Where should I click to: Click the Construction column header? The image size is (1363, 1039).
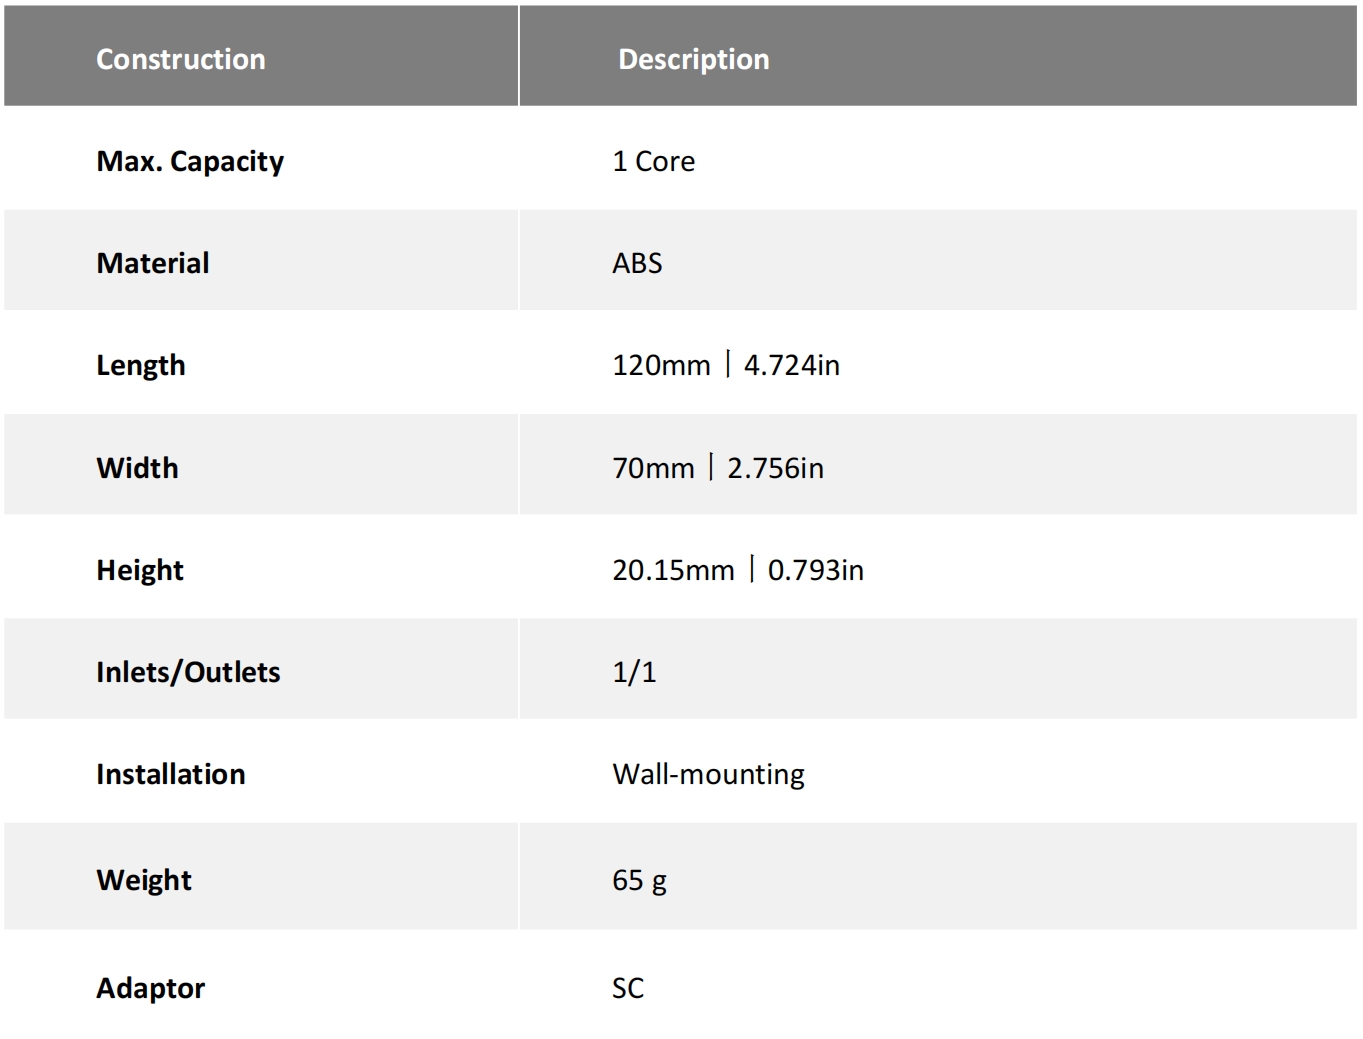[x=181, y=59]
